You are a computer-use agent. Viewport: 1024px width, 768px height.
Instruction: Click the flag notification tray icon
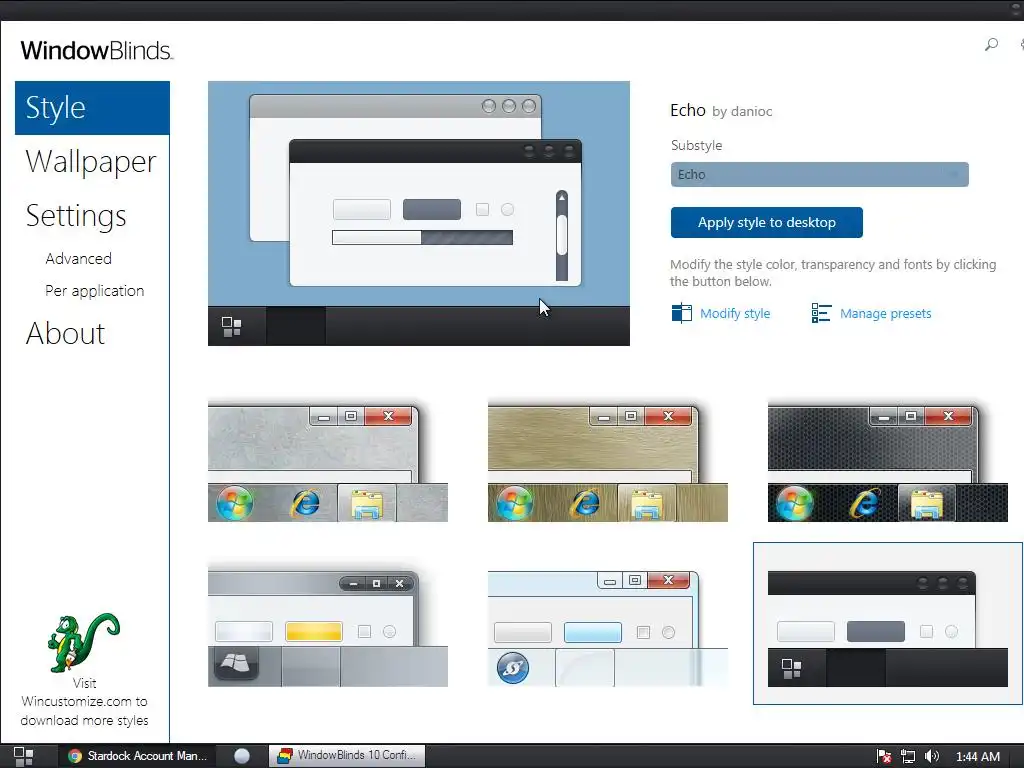[884, 756]
